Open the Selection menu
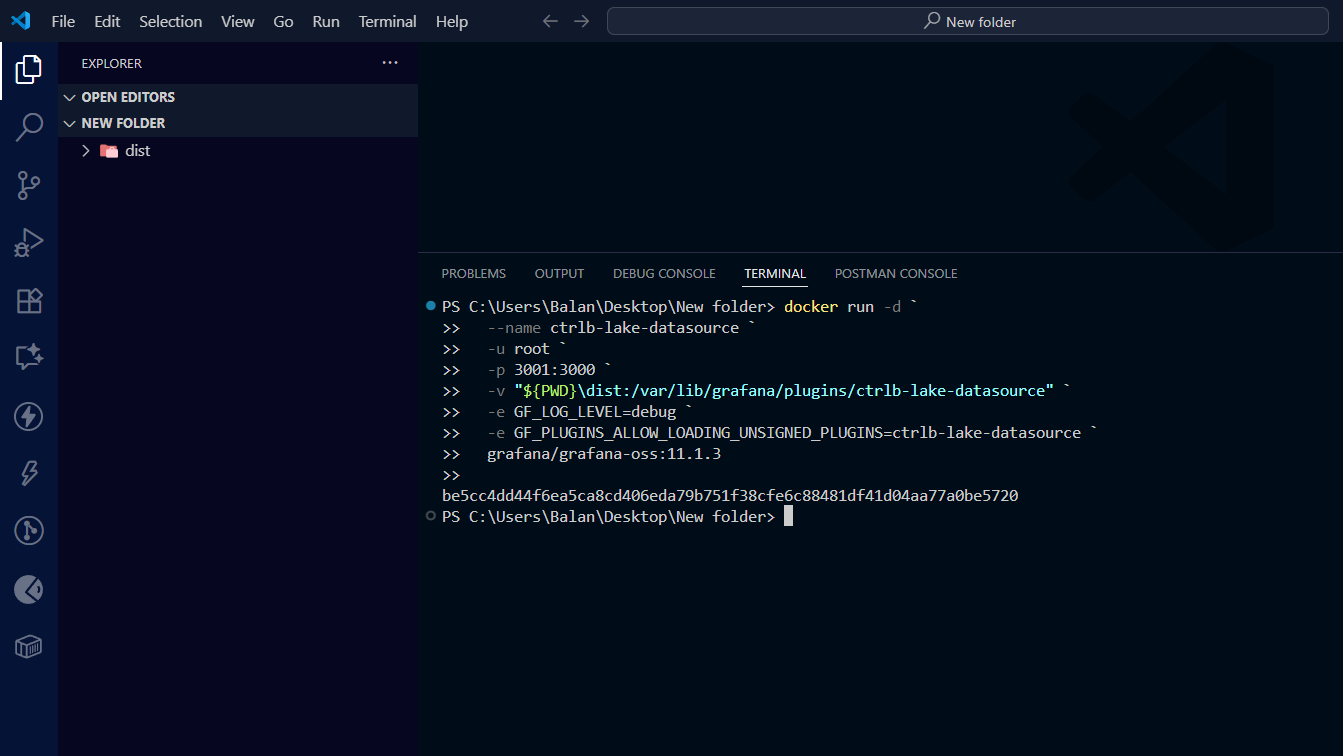1343x756 pixels. click(x=170, y=21)
